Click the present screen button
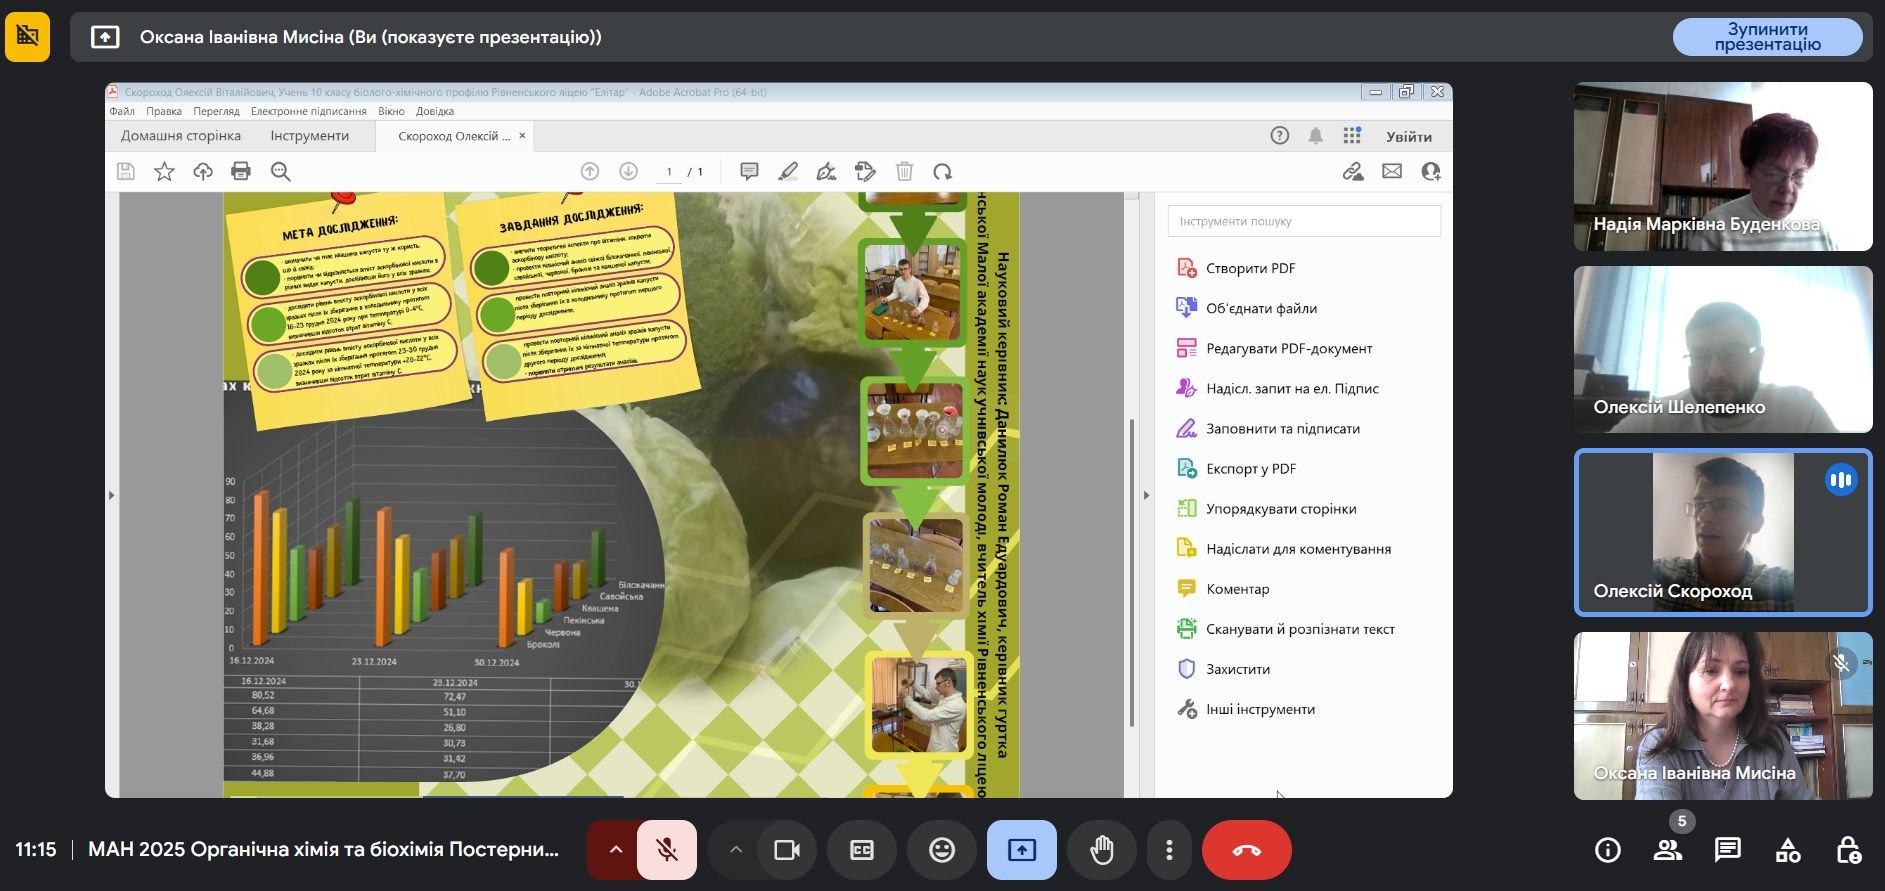This screenshot has width=1885, height=891. click(1022, 850)
